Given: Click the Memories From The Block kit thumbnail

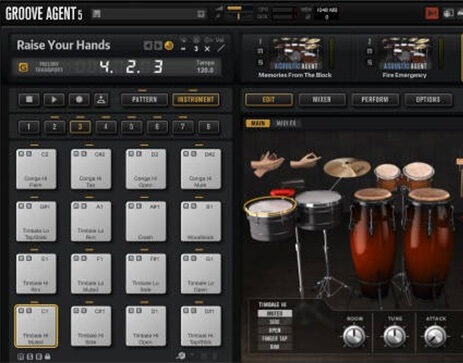Looking at the screenshot, I should click(296, 53).
